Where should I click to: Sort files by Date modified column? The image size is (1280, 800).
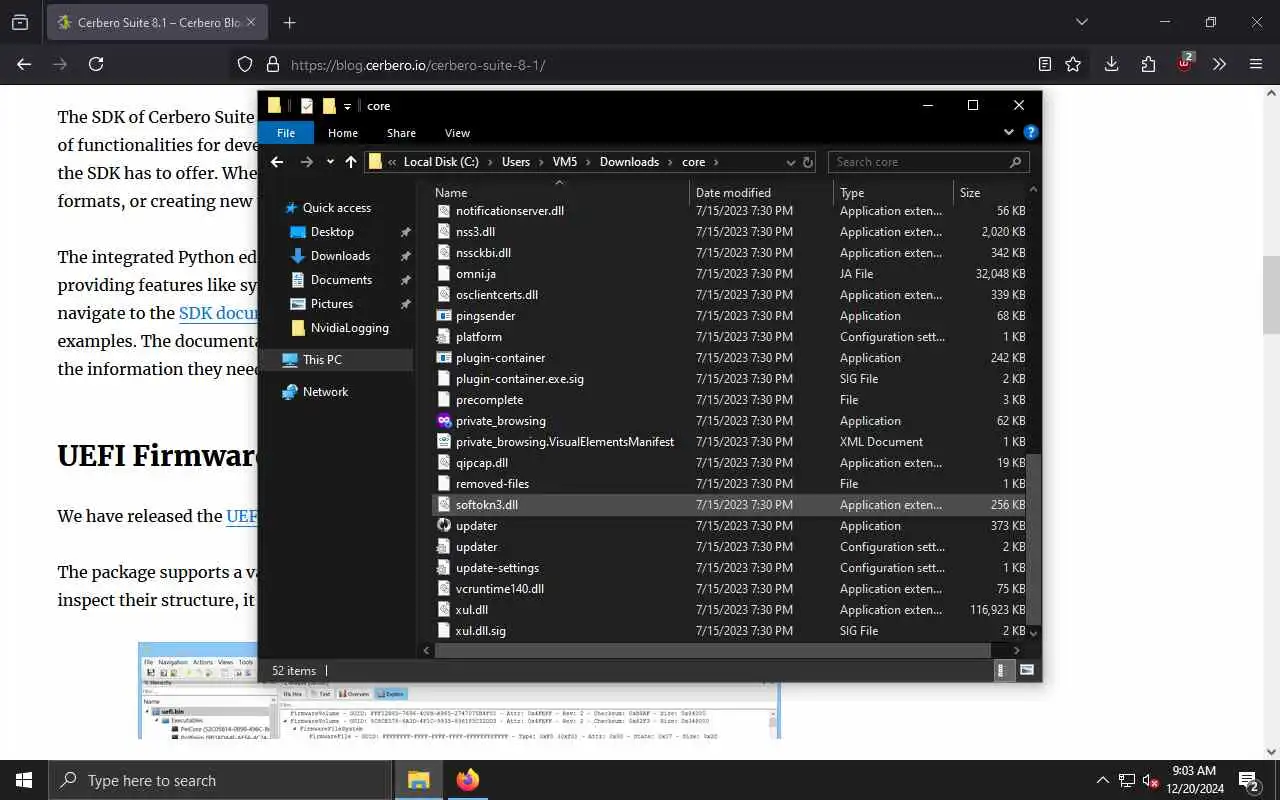tap(762, 192)
